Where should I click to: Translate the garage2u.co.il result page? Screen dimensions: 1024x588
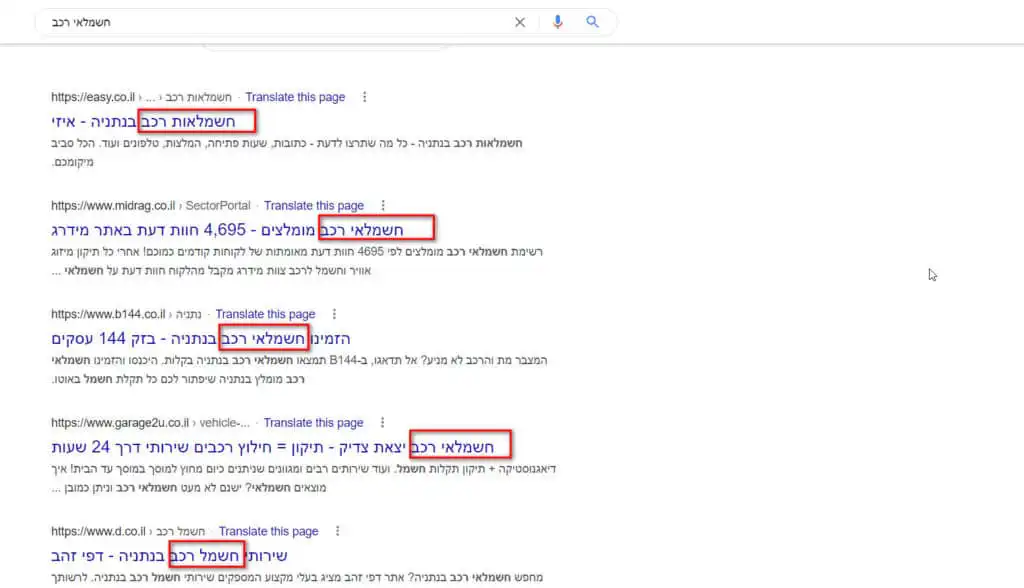(x=313, y=423)
